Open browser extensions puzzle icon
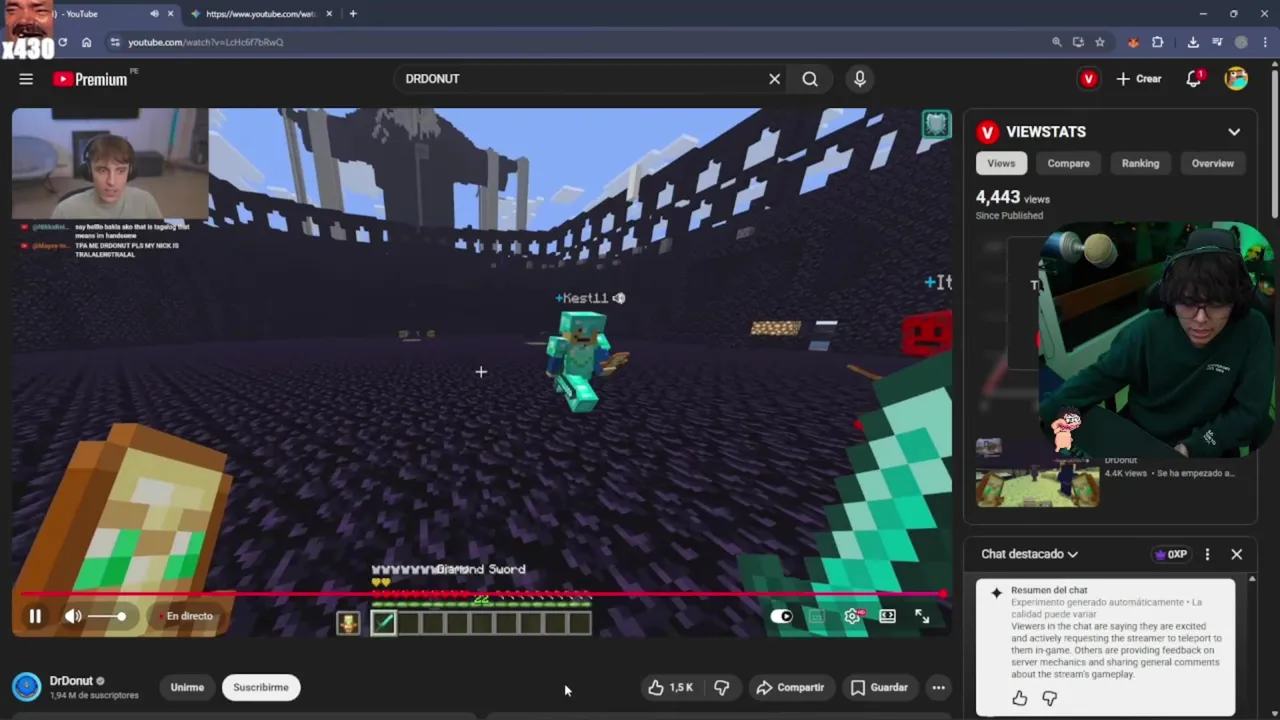The width and height of the screenshot is (1280, 720). point(1158,42)
